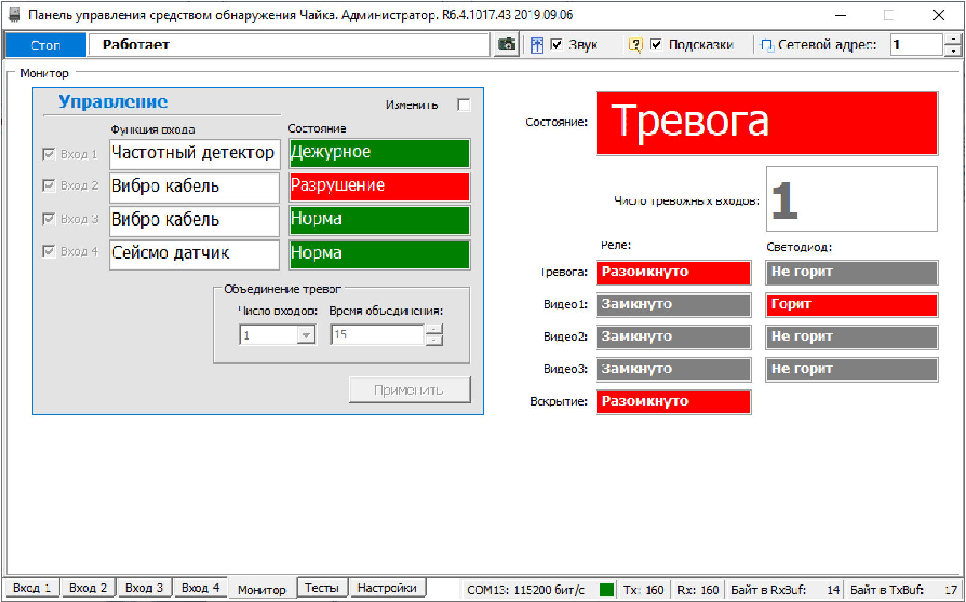Switch to the Вход 3 tab
966x602 pixels.
[x=144, y=588]
